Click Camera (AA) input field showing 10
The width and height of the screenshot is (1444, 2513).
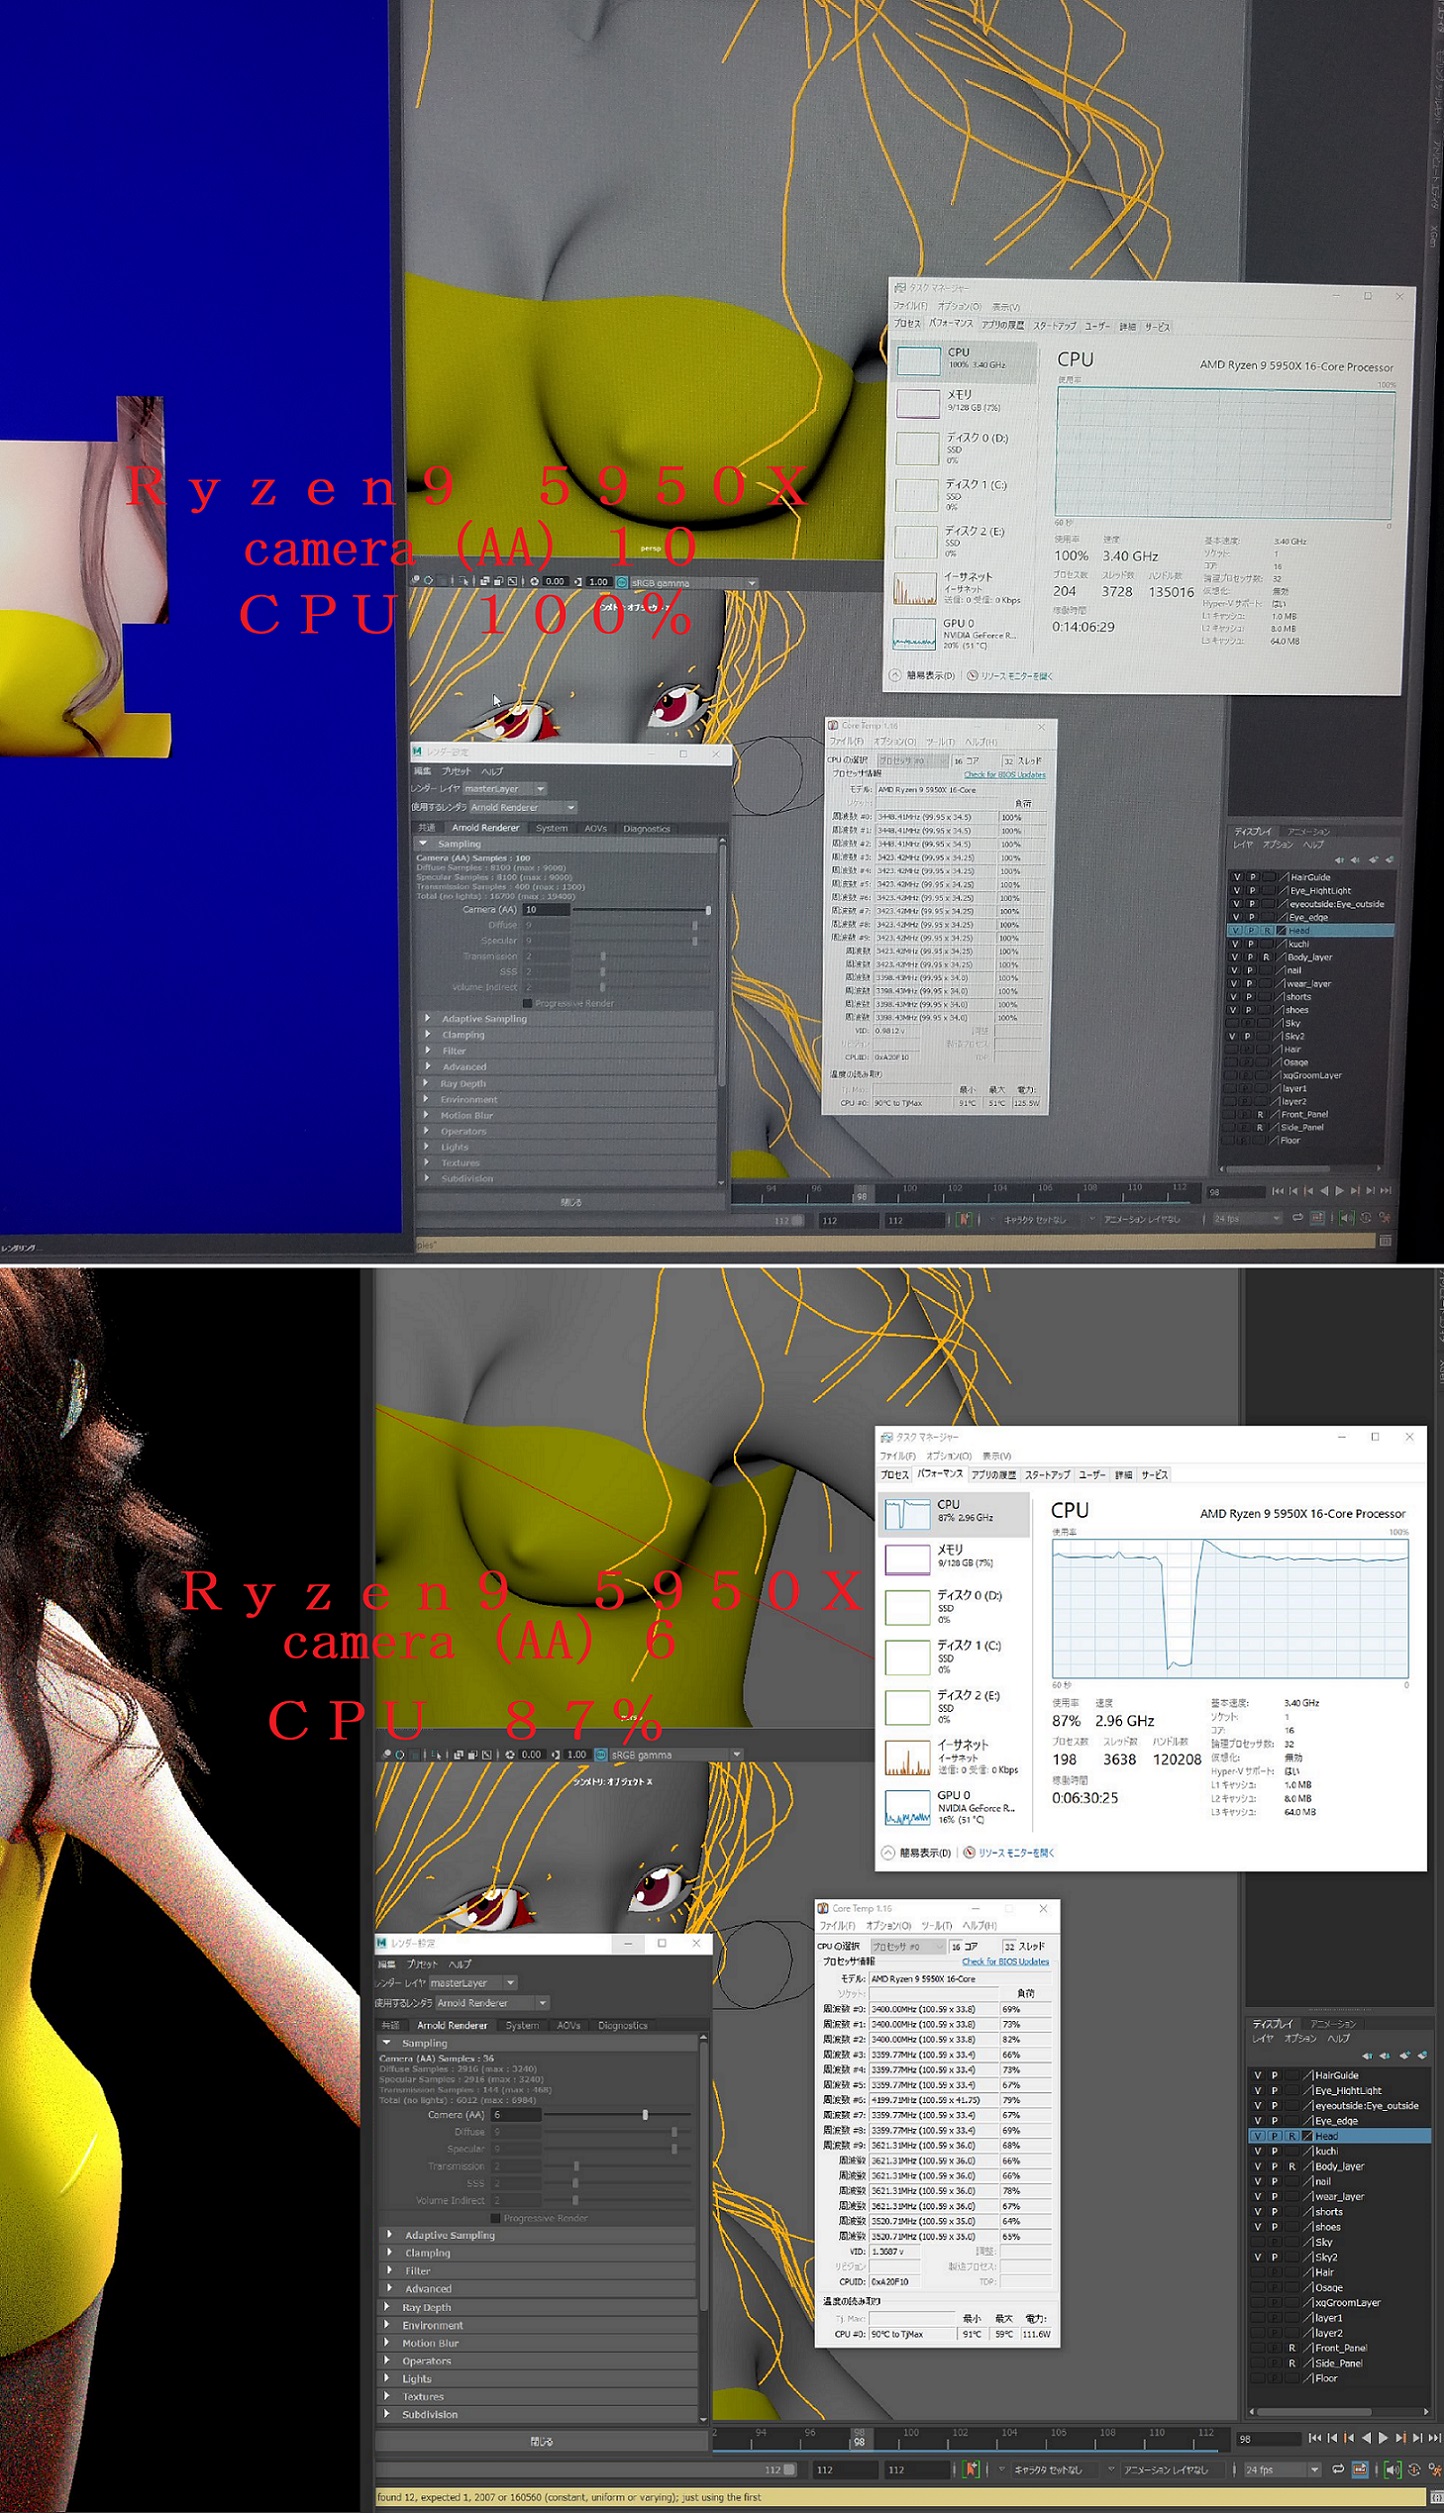coord(545,910)
